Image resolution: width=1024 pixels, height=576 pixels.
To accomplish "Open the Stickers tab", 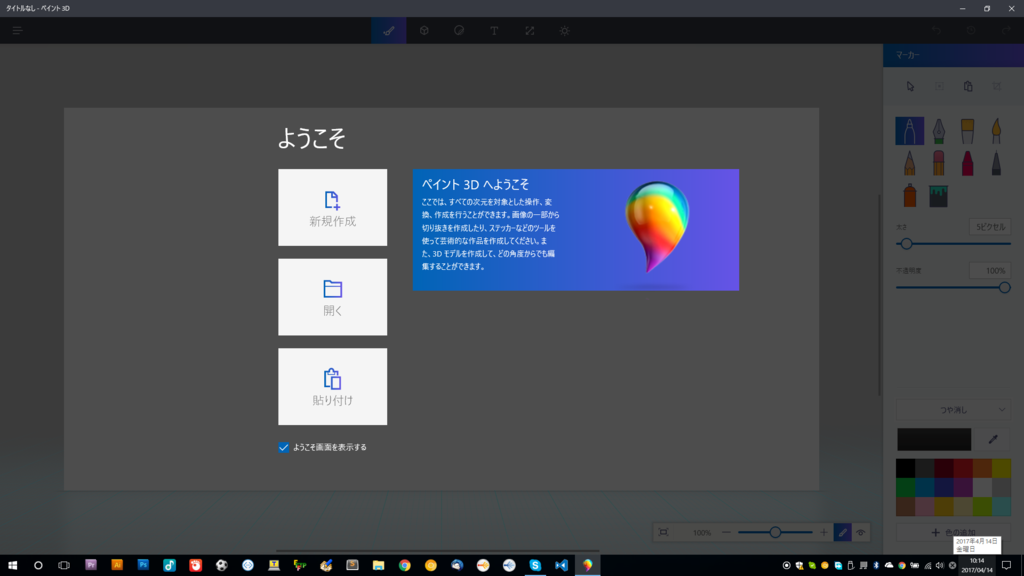I will point(459,31).
